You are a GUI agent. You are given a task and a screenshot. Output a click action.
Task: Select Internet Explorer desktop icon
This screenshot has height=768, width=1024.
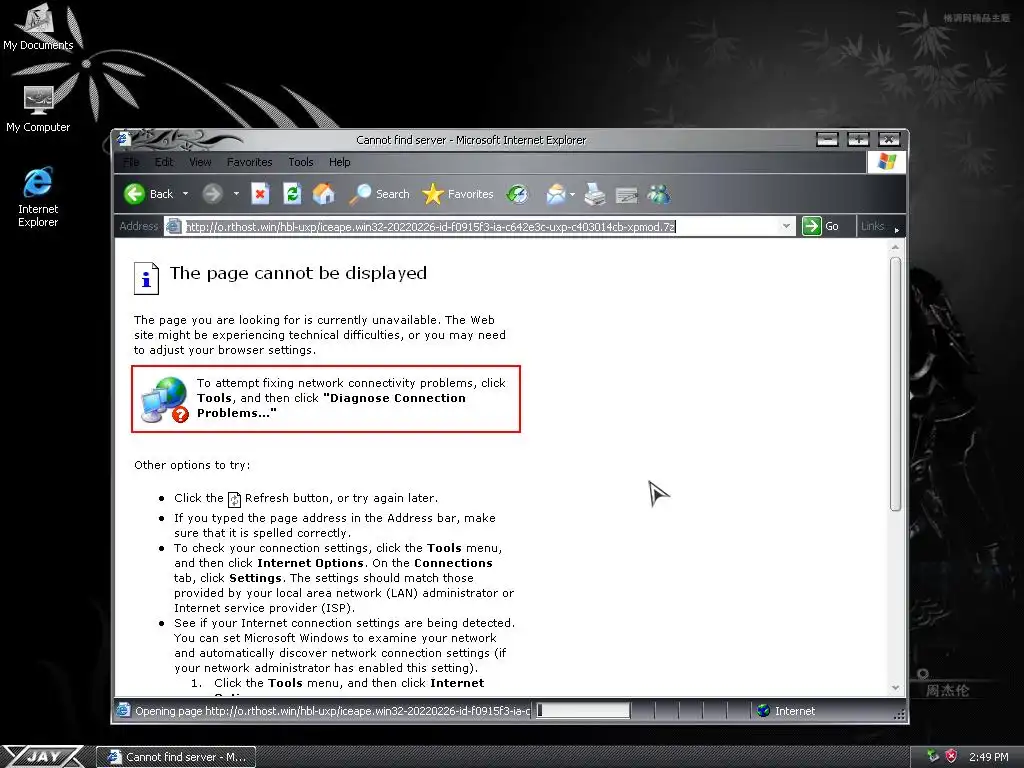tap(38, 197)
